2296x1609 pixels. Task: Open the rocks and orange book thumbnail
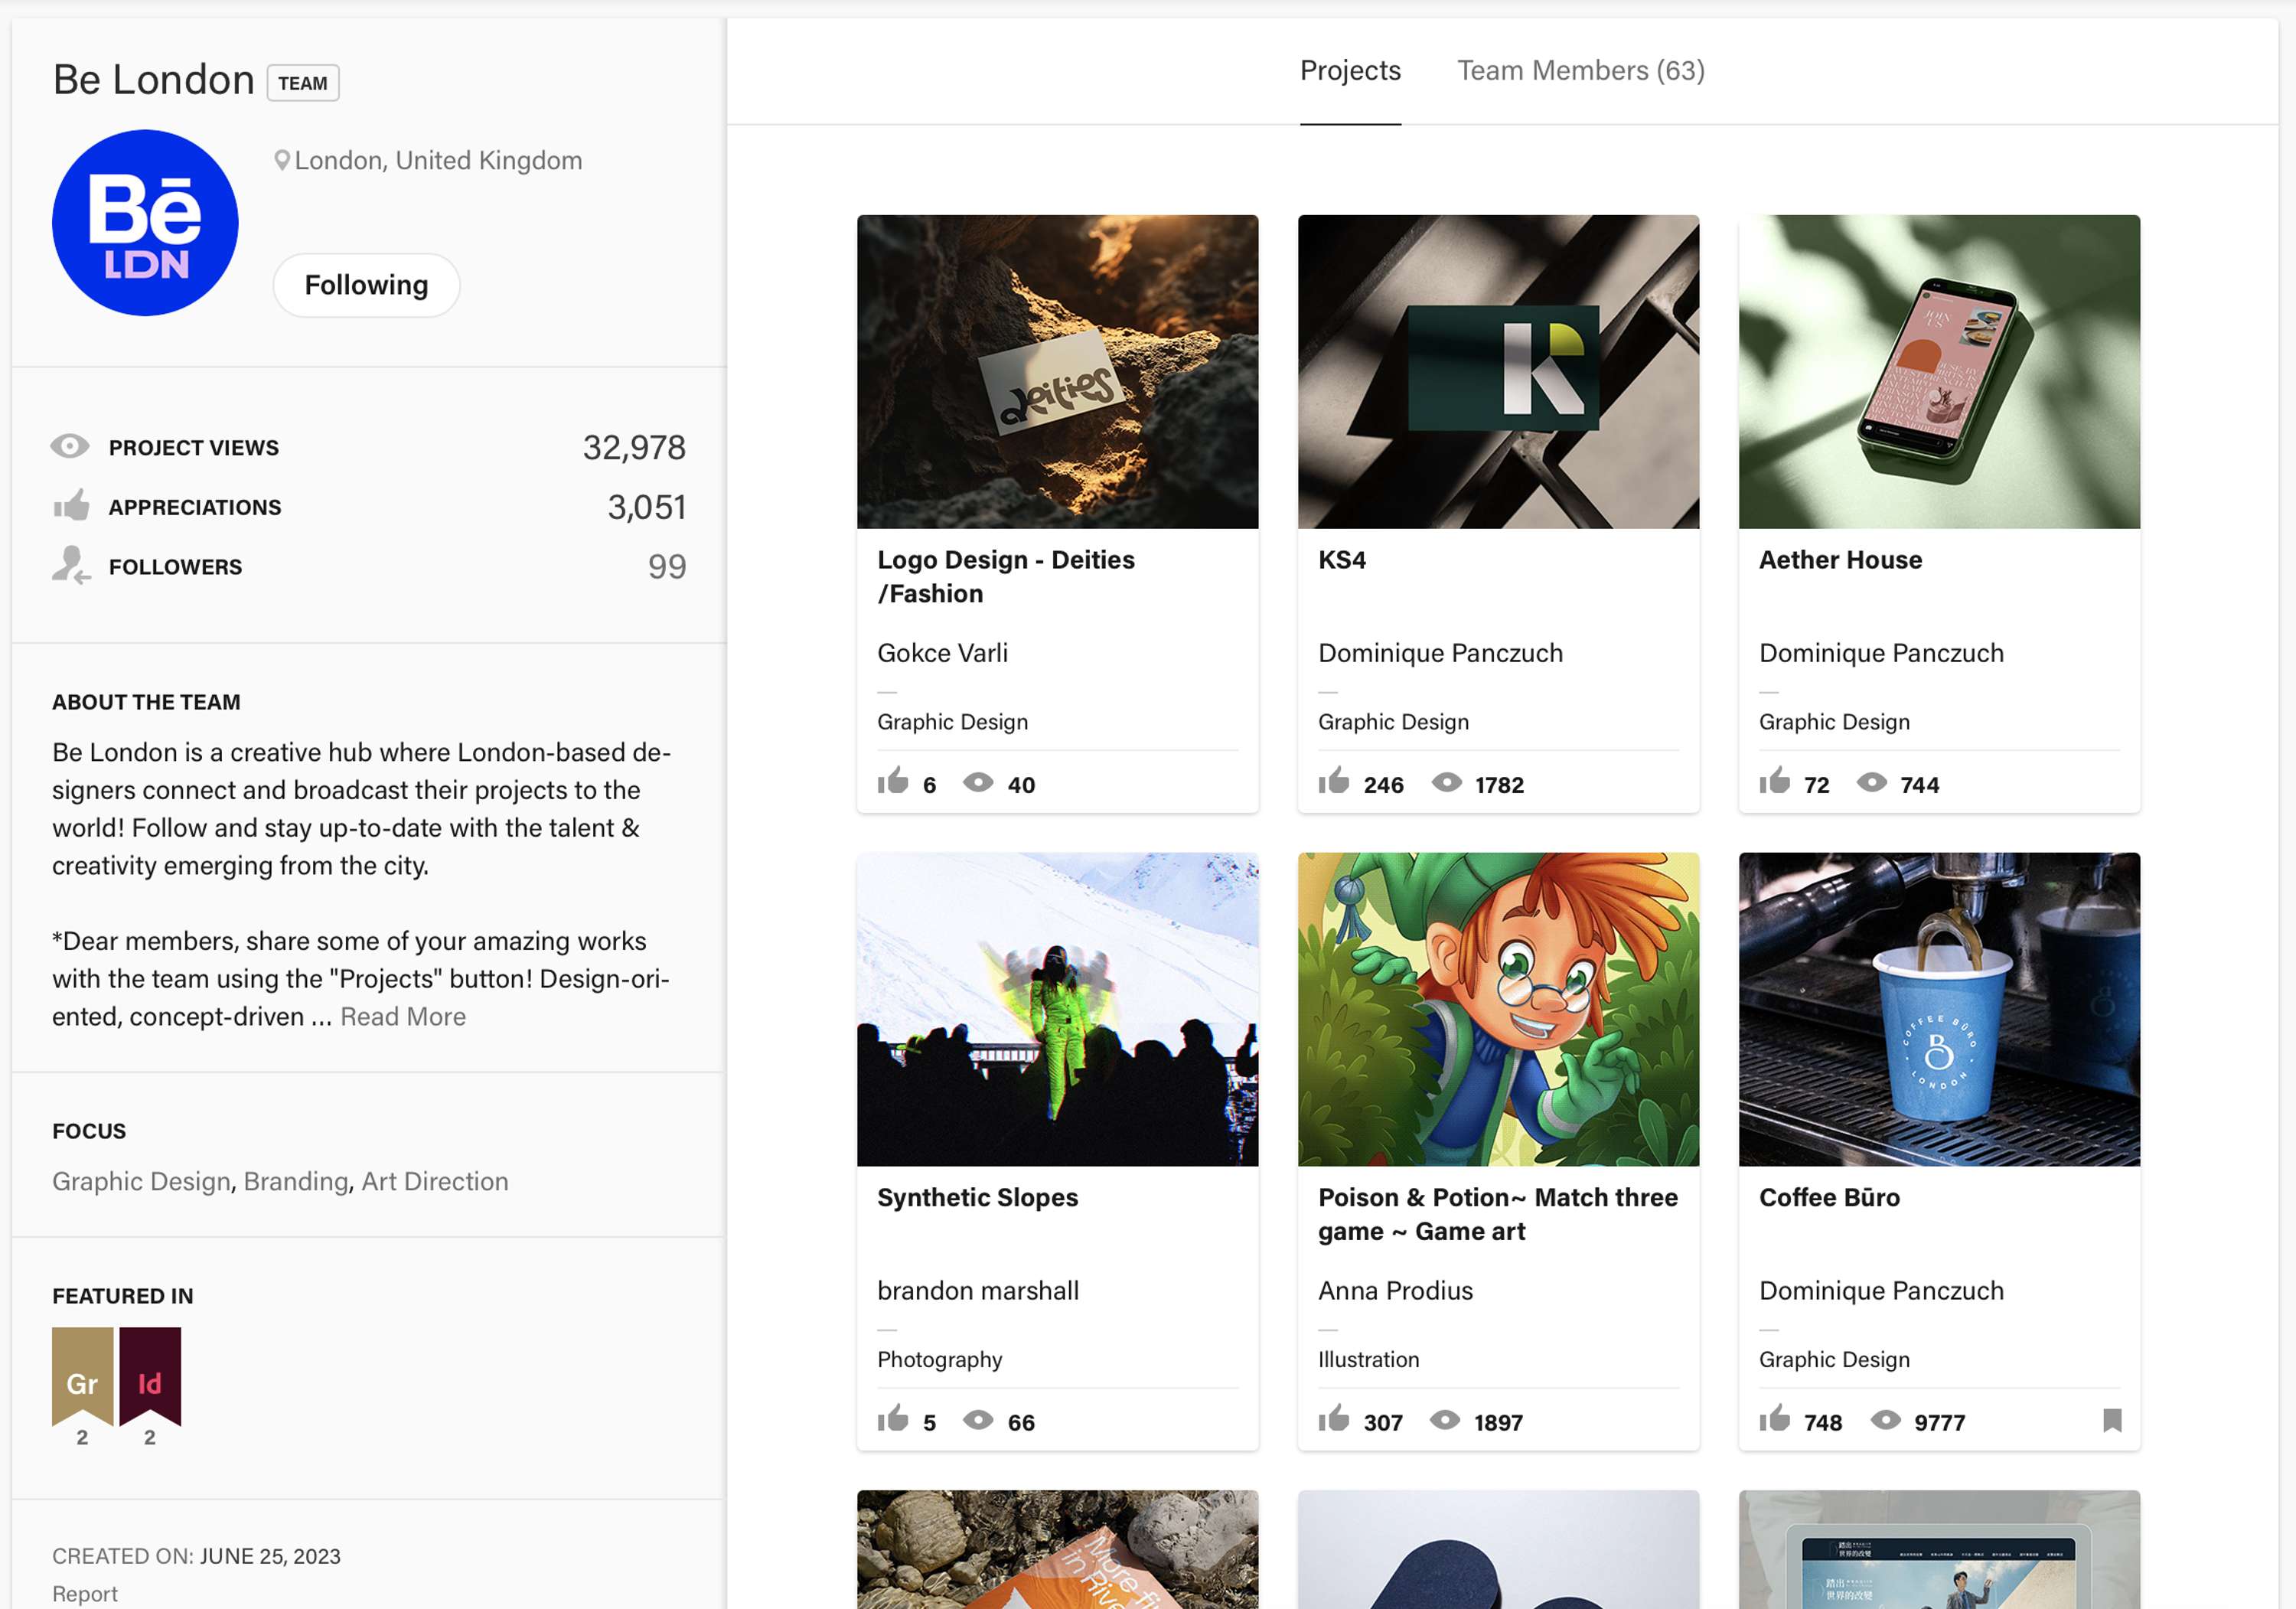(x=1057, y=1550)
